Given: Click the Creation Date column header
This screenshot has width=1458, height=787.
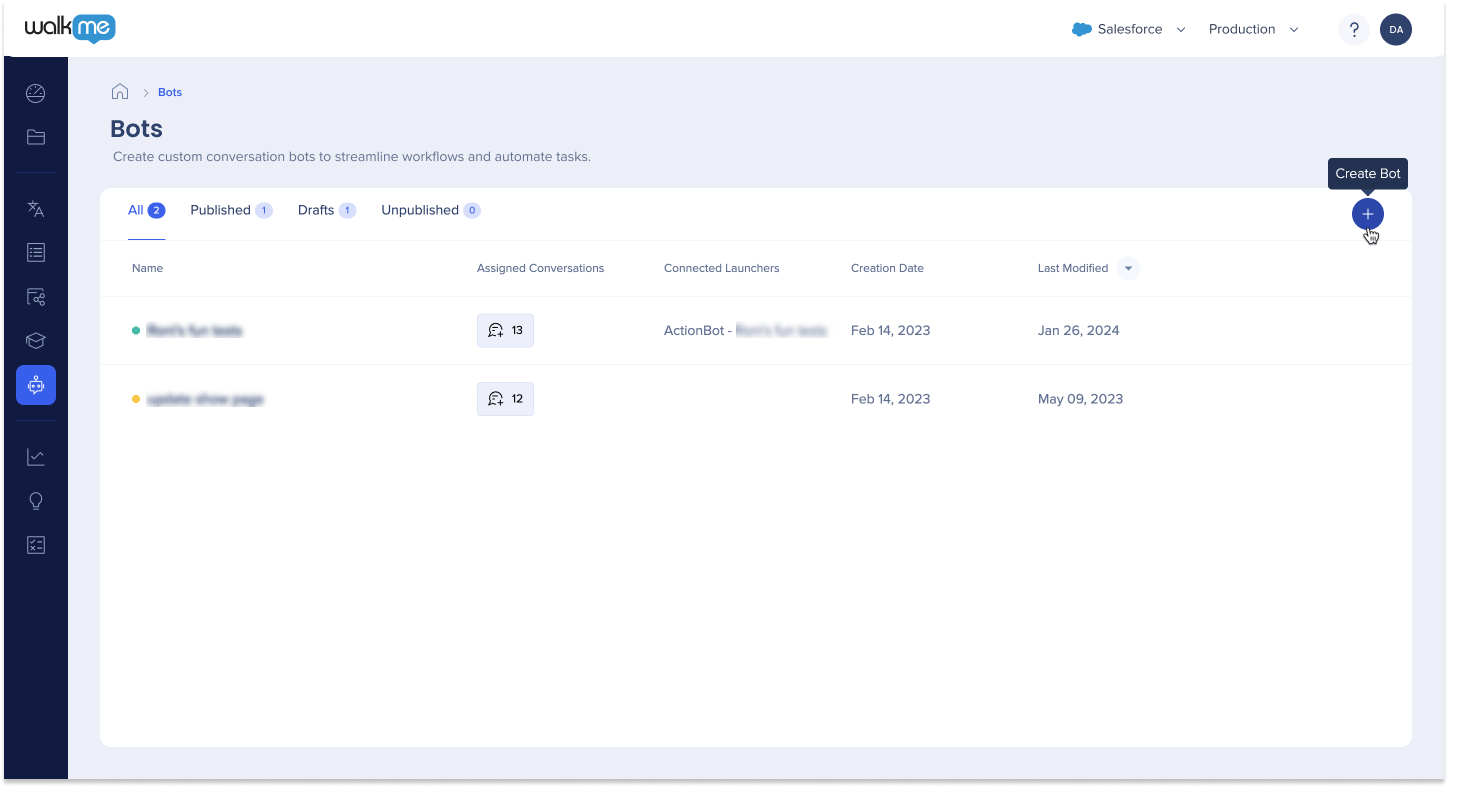Looking at the screenshot, I should pos(887,268).
